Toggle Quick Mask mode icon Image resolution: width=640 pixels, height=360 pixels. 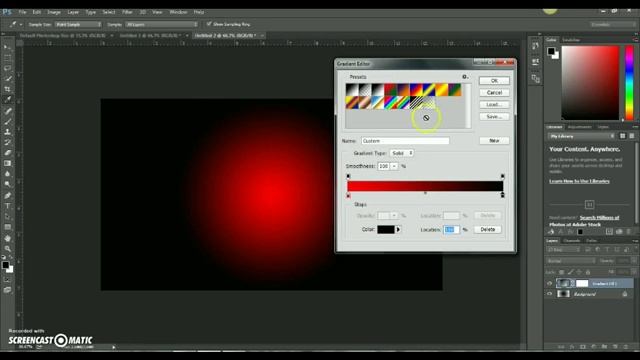point(7,280)
